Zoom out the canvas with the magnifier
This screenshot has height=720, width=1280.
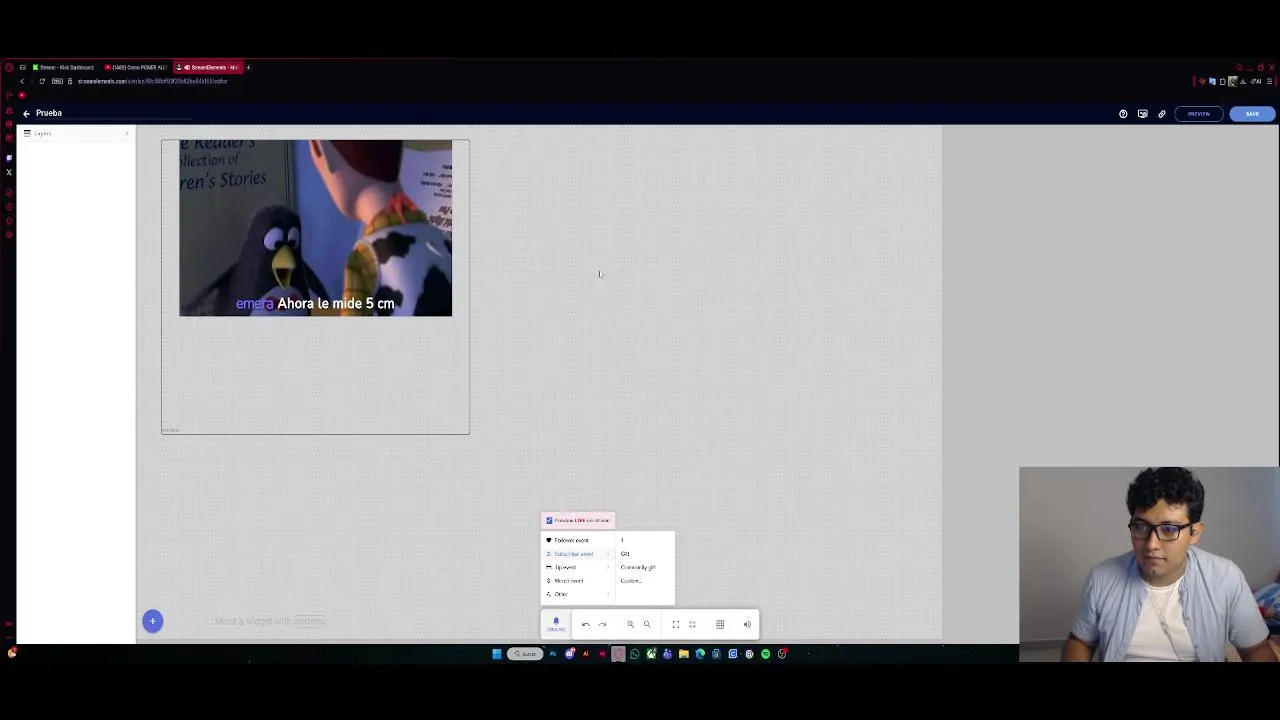(x=630, y=624)
